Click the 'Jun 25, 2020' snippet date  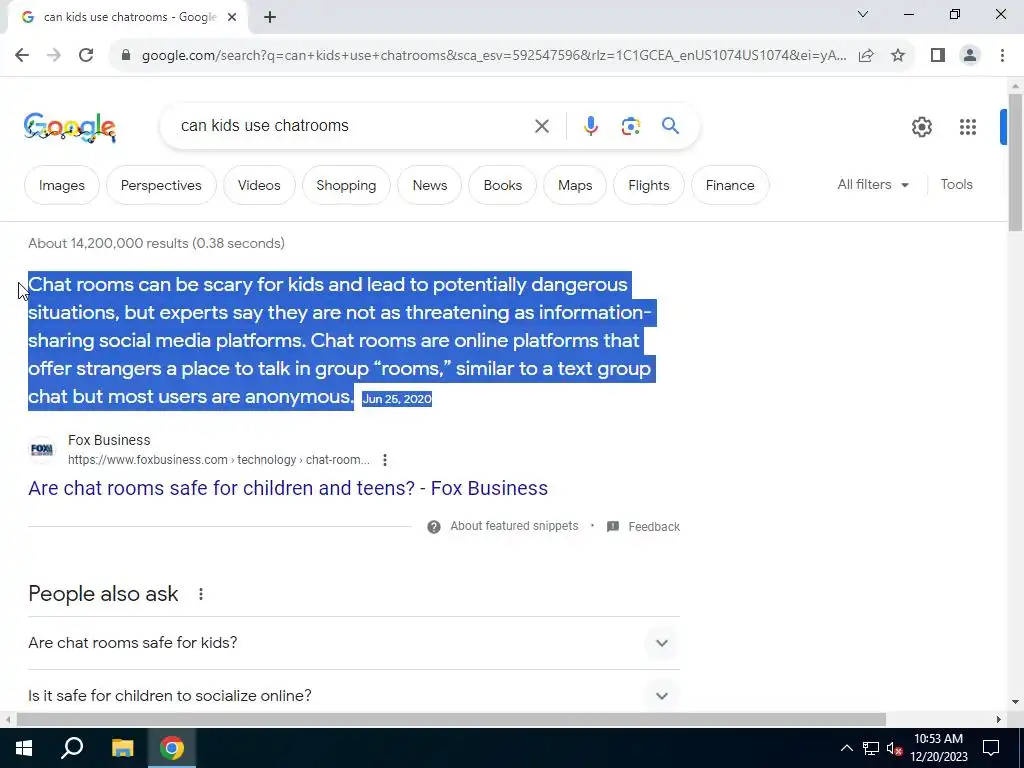click(397, 399)
